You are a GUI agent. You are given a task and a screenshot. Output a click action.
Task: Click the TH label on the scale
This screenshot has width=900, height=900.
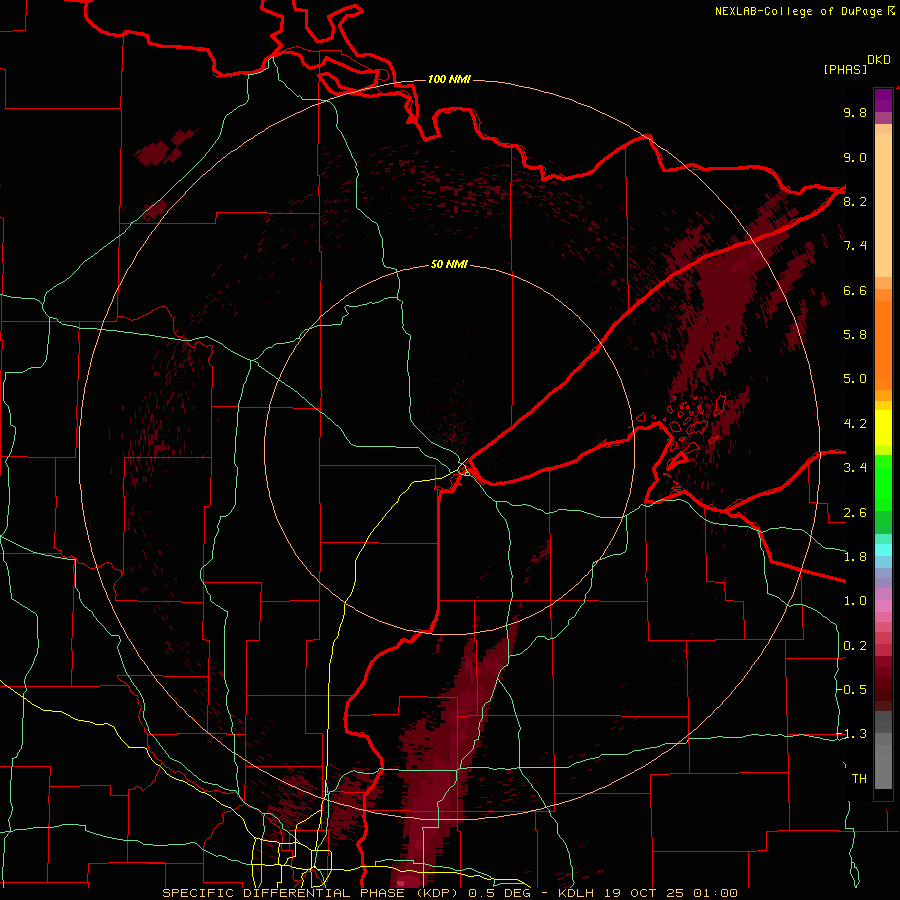[859, 779]
